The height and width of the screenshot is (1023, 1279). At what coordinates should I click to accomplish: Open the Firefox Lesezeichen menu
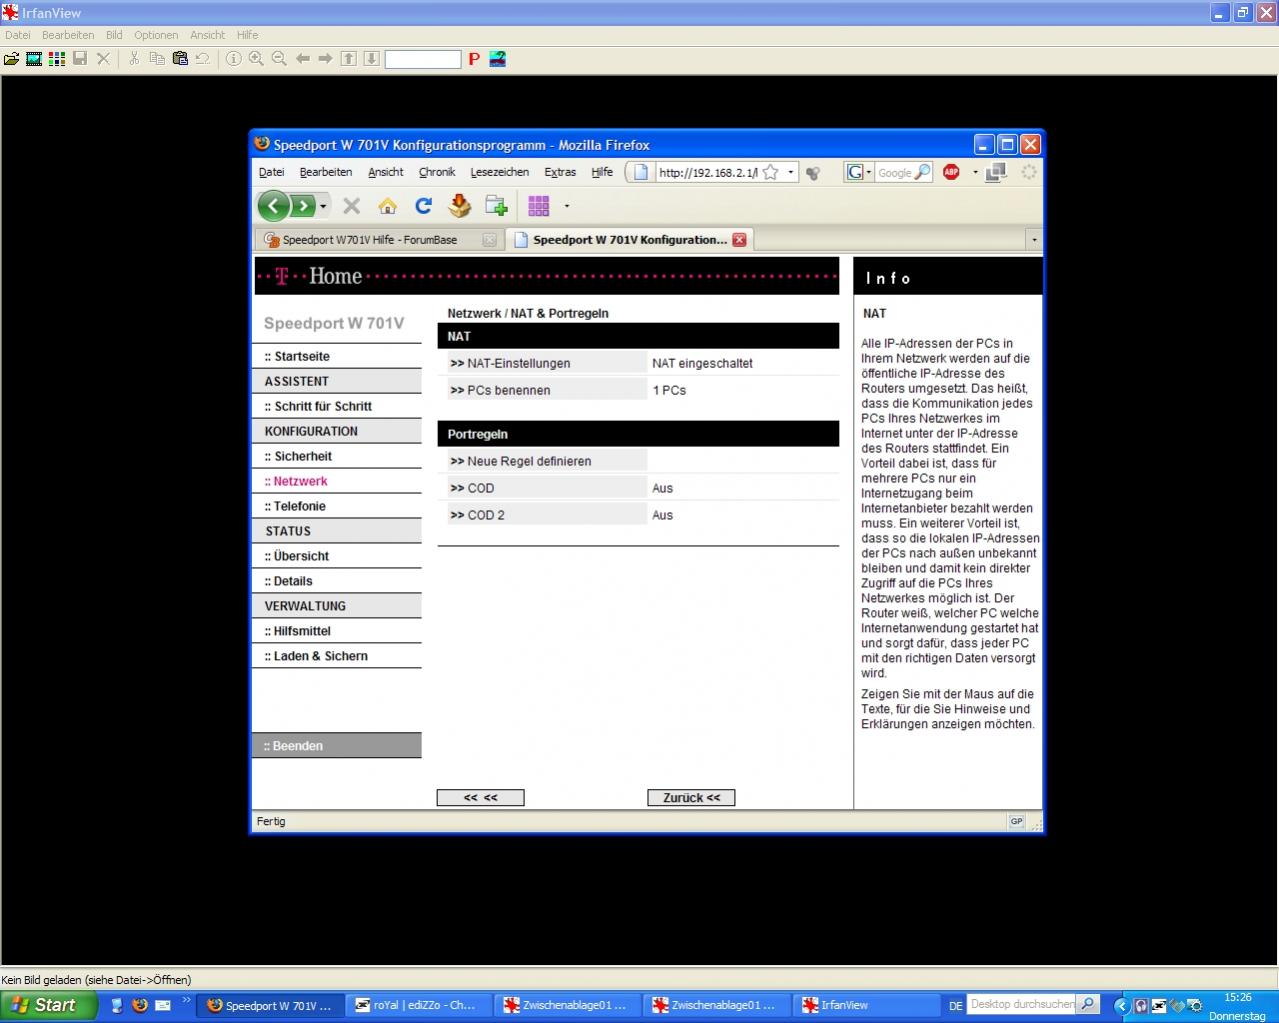pos(499,172)
